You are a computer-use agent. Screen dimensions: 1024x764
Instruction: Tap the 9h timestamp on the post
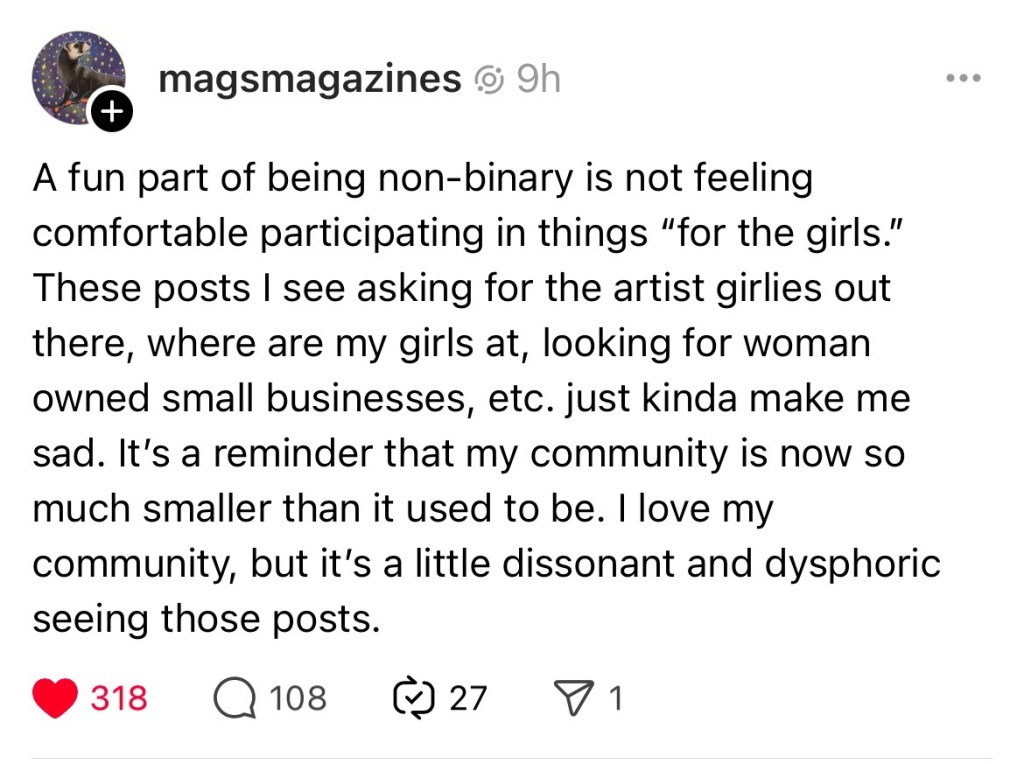[x=537, y=78]
